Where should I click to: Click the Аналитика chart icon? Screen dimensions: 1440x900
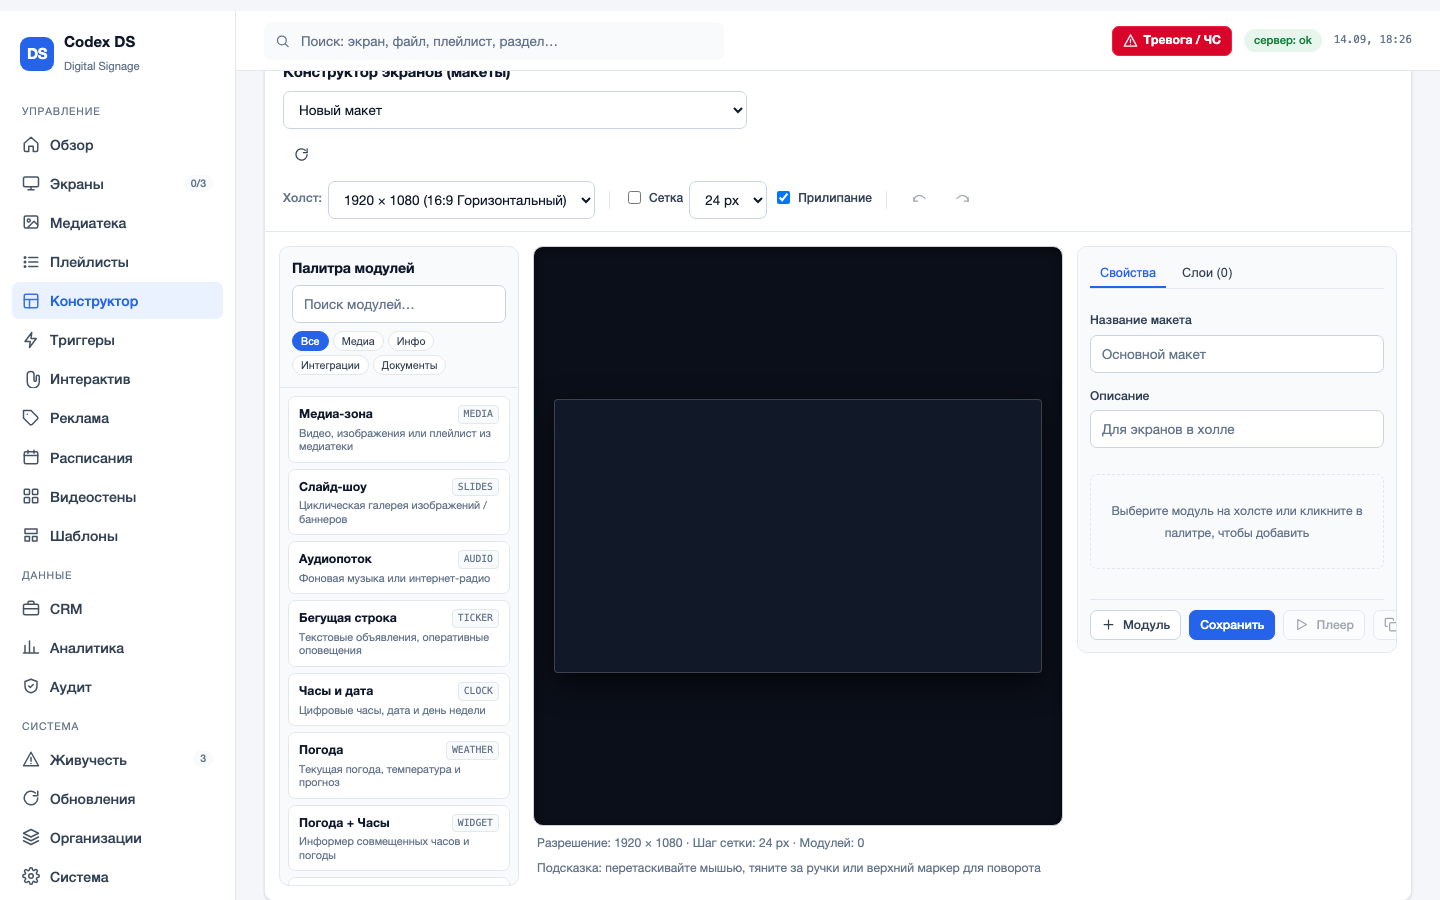(31, 648)
